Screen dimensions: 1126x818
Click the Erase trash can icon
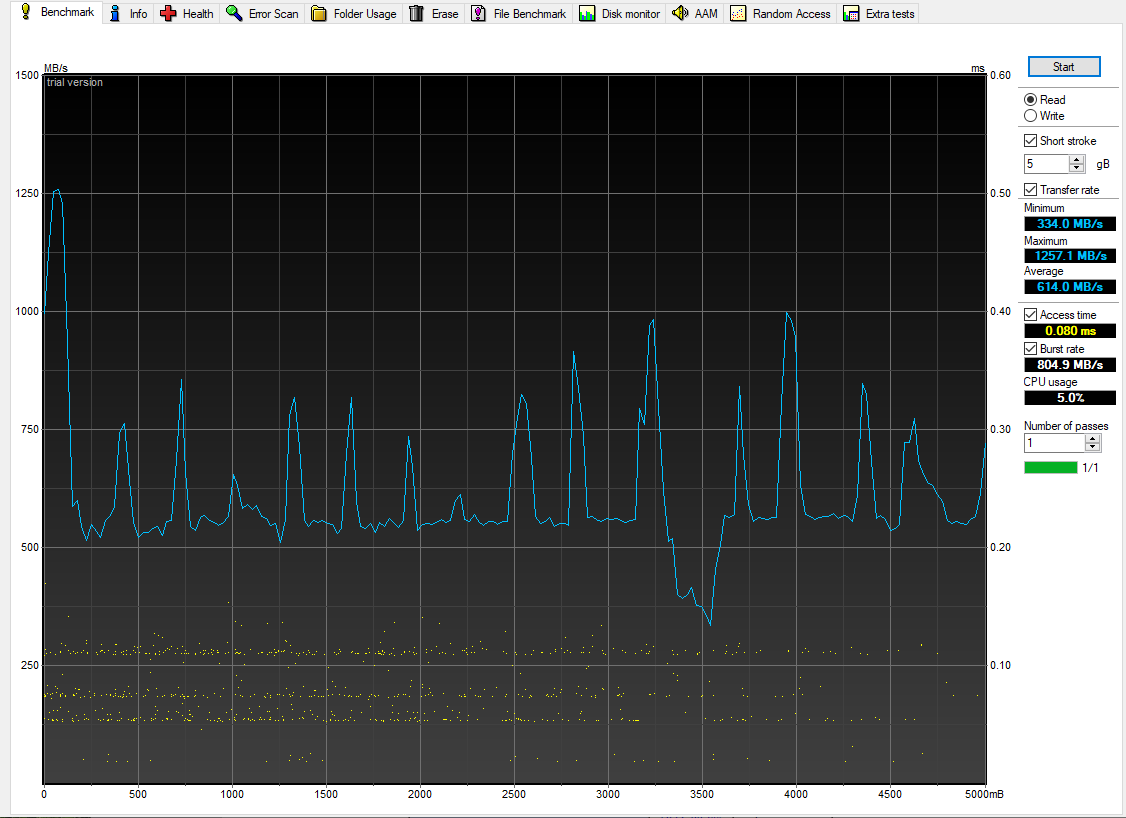pos(417,13)
